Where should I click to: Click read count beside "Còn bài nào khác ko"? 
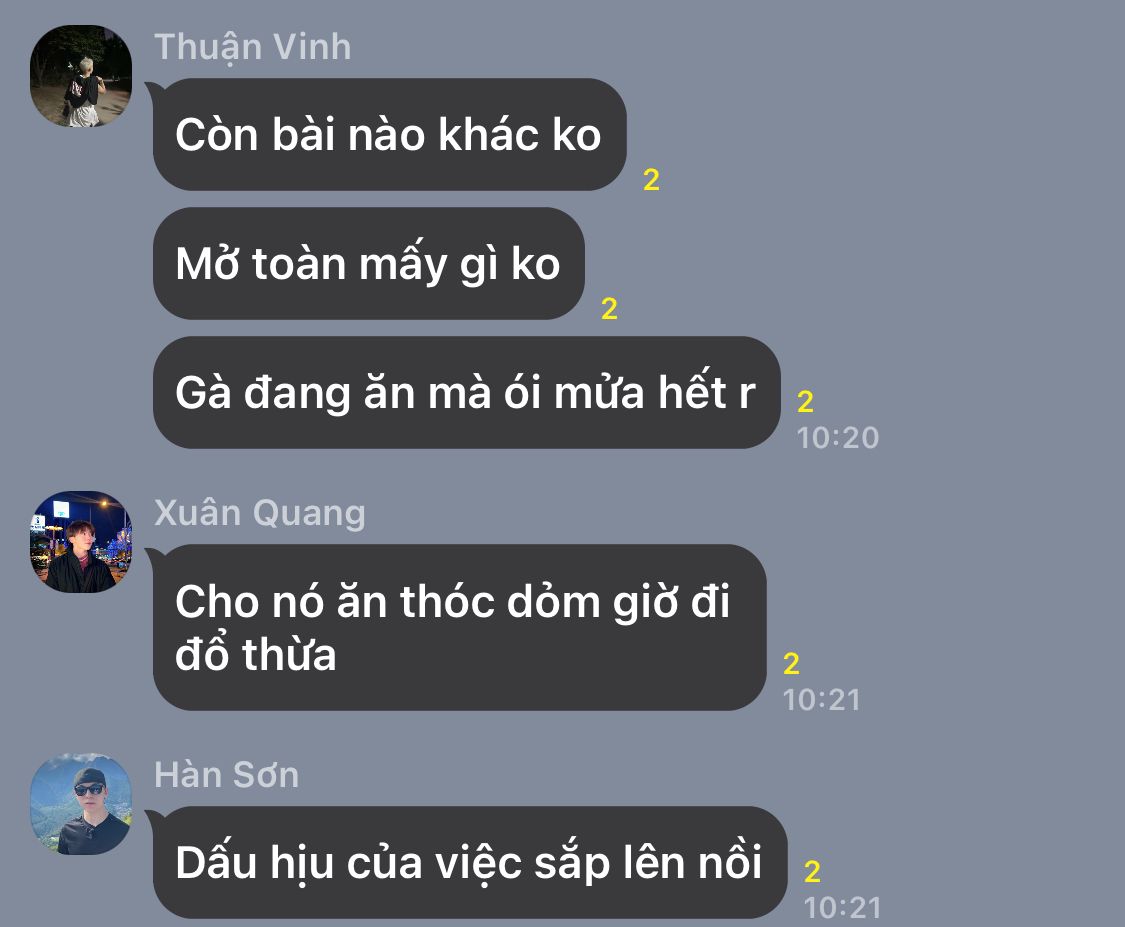(x=651, y=180)
